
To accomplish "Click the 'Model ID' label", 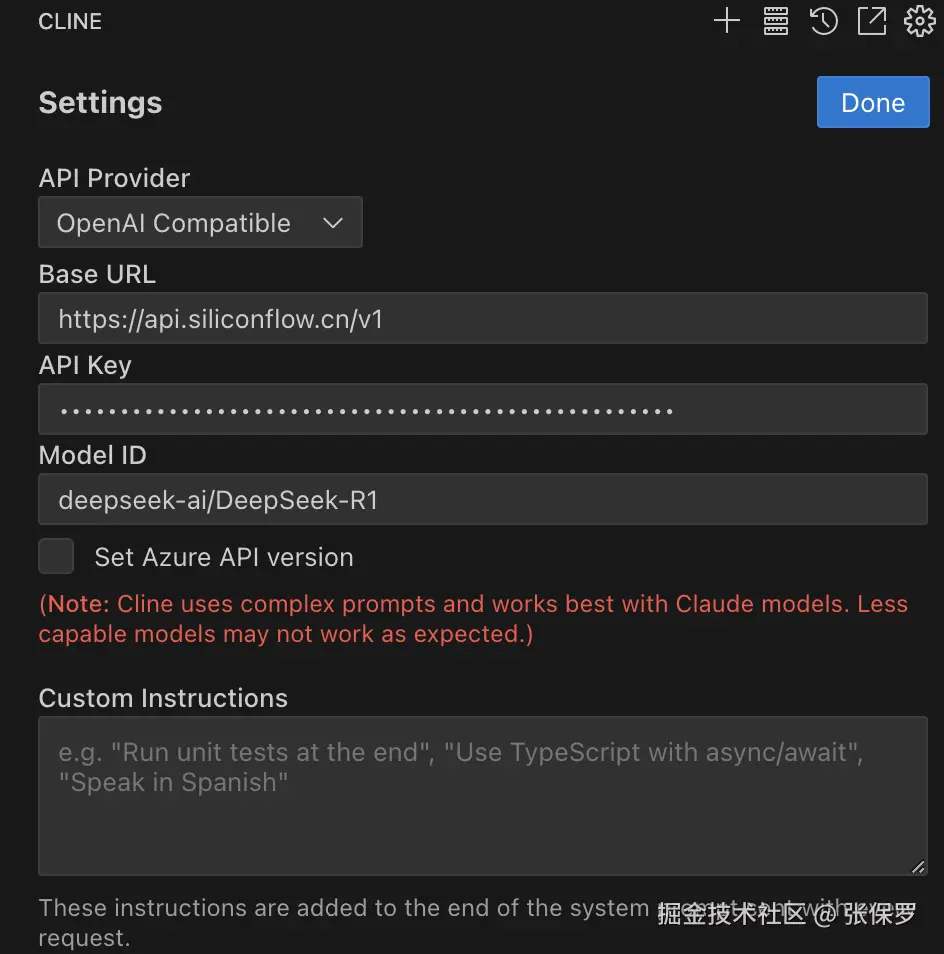I will click(92, 455).
